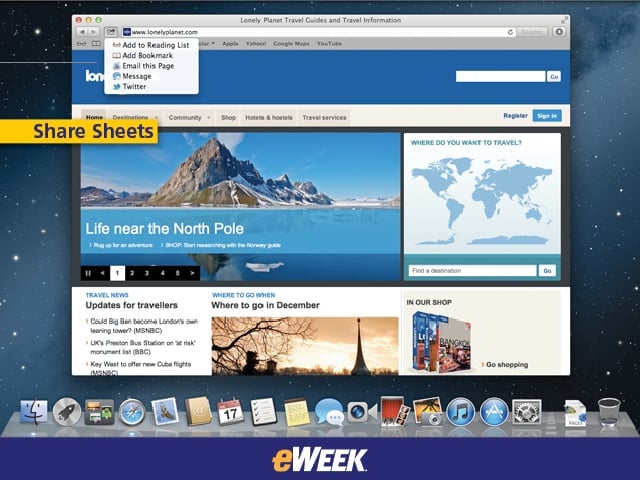Open Hotels & hostels tab

click(x=269, y=118)
